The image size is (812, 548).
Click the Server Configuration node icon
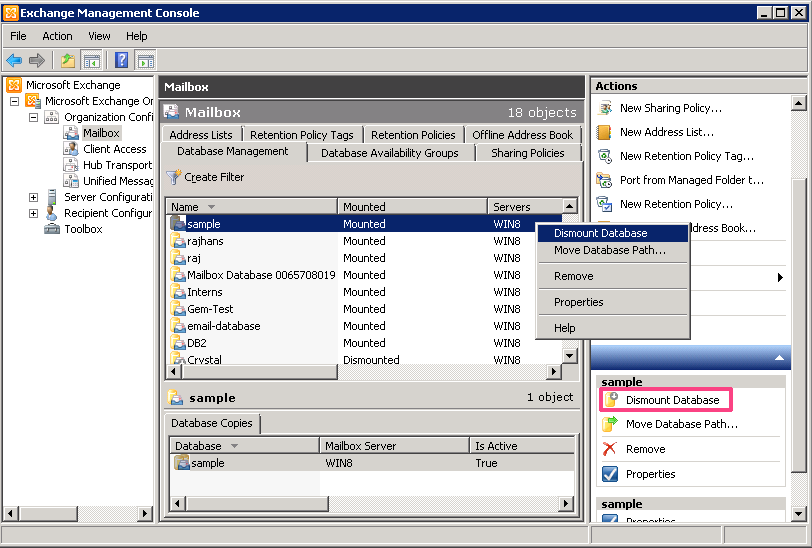(51, 197)
